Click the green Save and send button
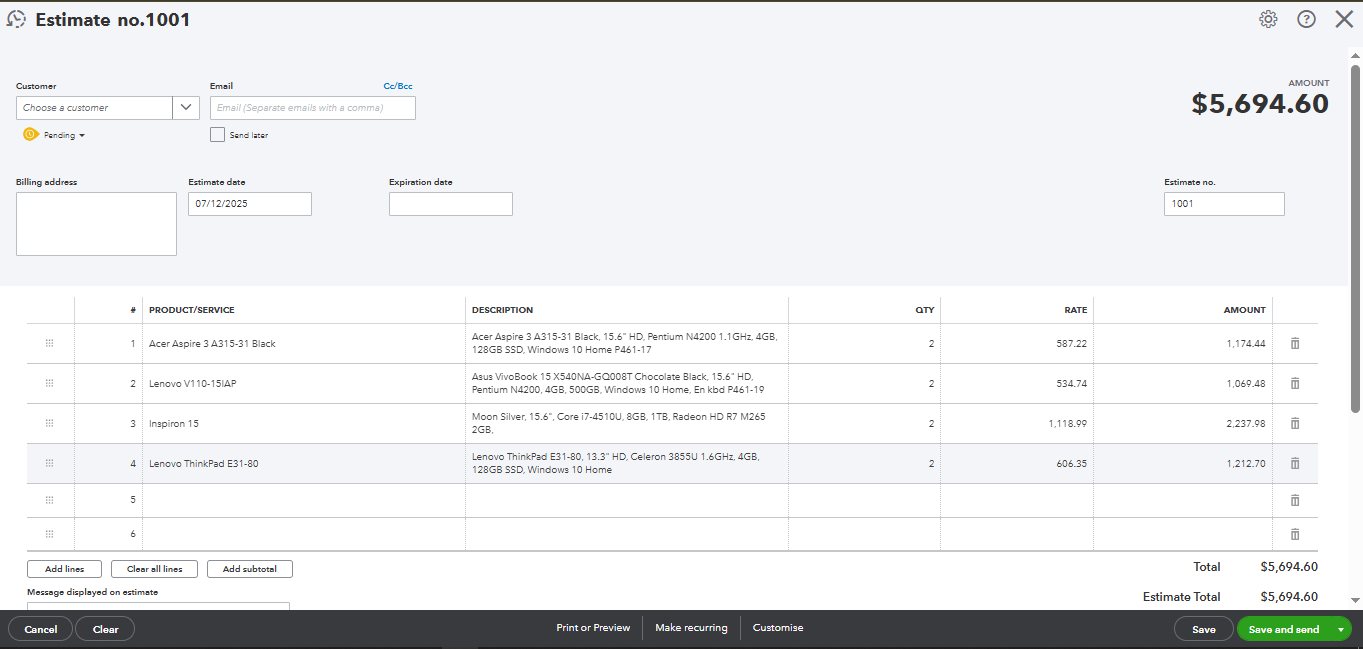This screenshot has height=649, width=1363. pyautogui.click(x=1284, y=629)
